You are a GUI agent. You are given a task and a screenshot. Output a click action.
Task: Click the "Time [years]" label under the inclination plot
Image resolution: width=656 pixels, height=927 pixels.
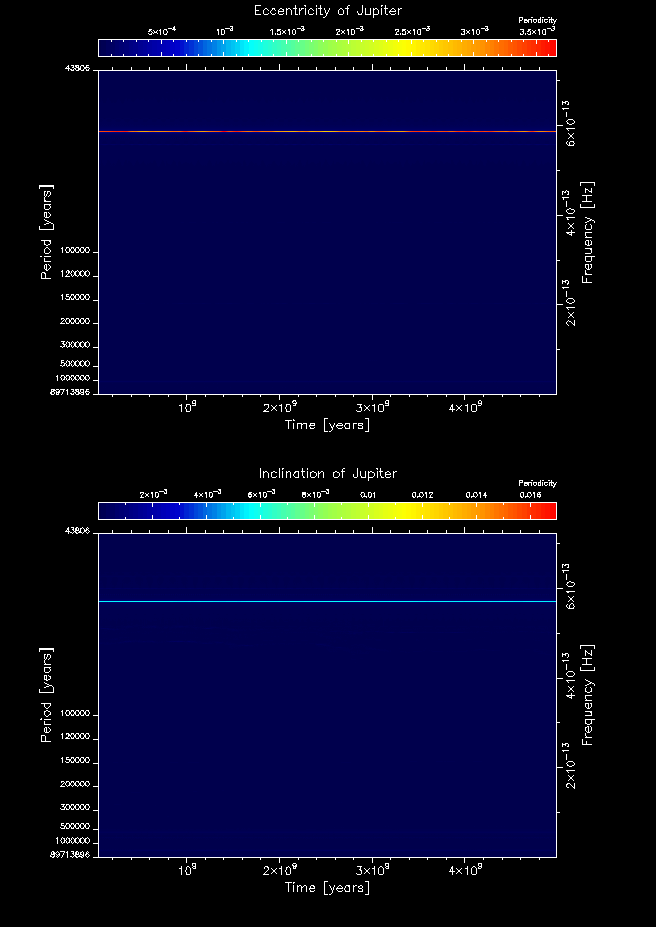[x=327, y=888]
